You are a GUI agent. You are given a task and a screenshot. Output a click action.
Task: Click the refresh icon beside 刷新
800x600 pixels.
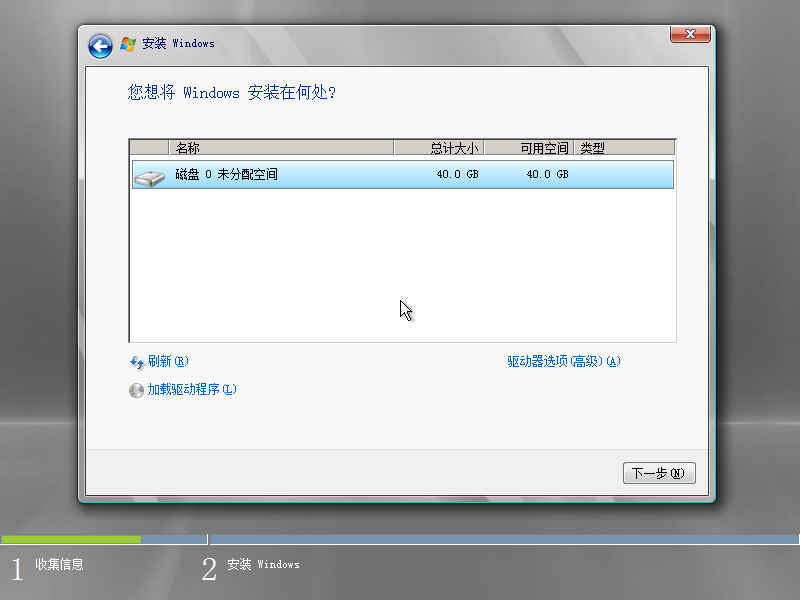pos(137,362)
